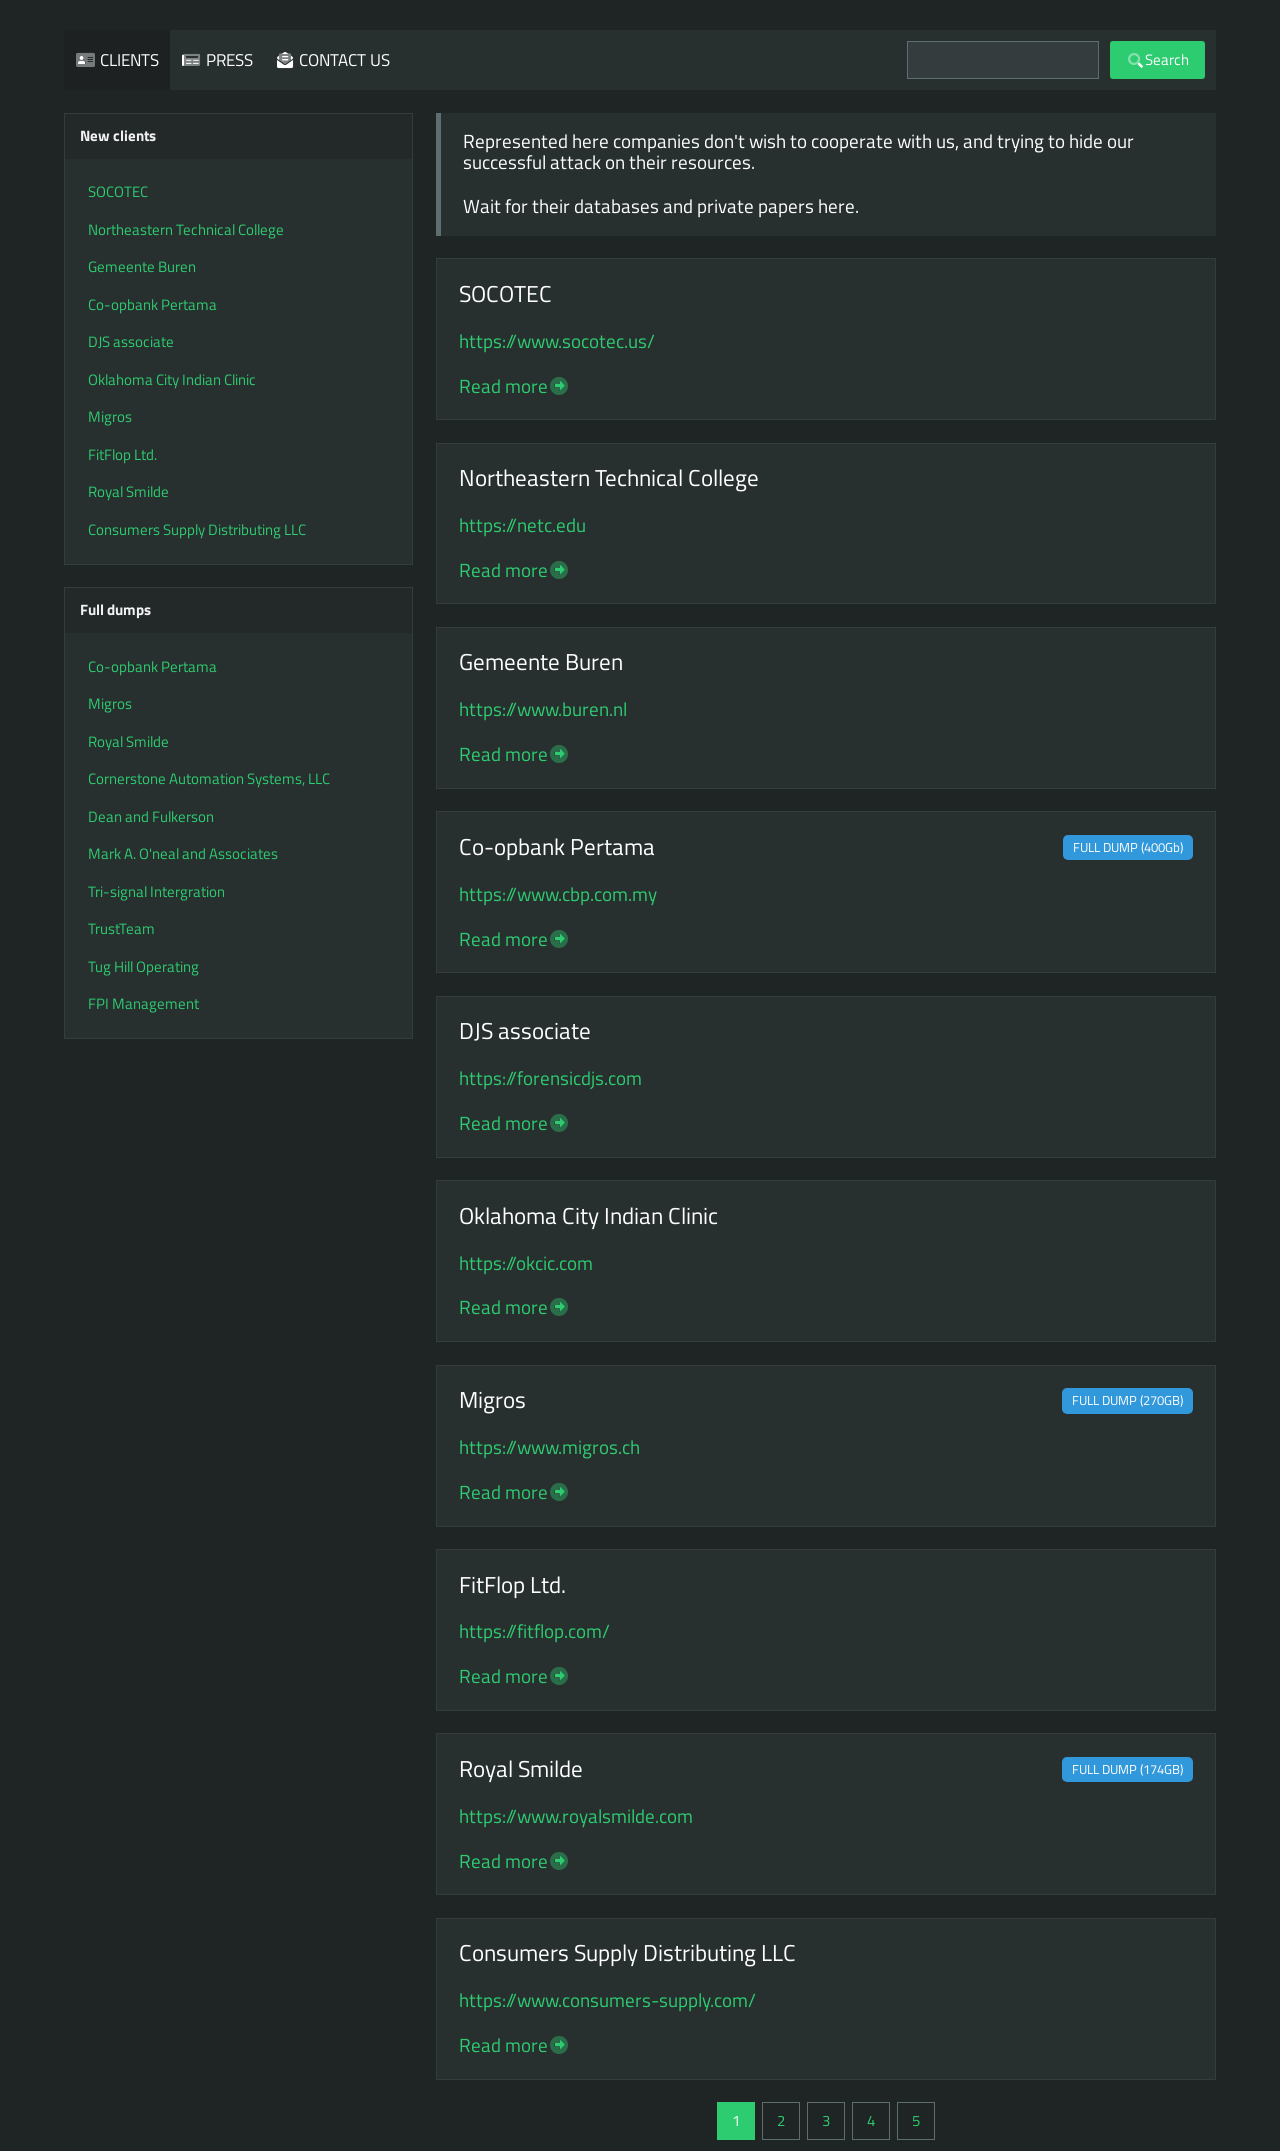Open the https://www.cbp.com.my link
The height and width of the screenshot is (2151, 1280).
coord(558,895)
